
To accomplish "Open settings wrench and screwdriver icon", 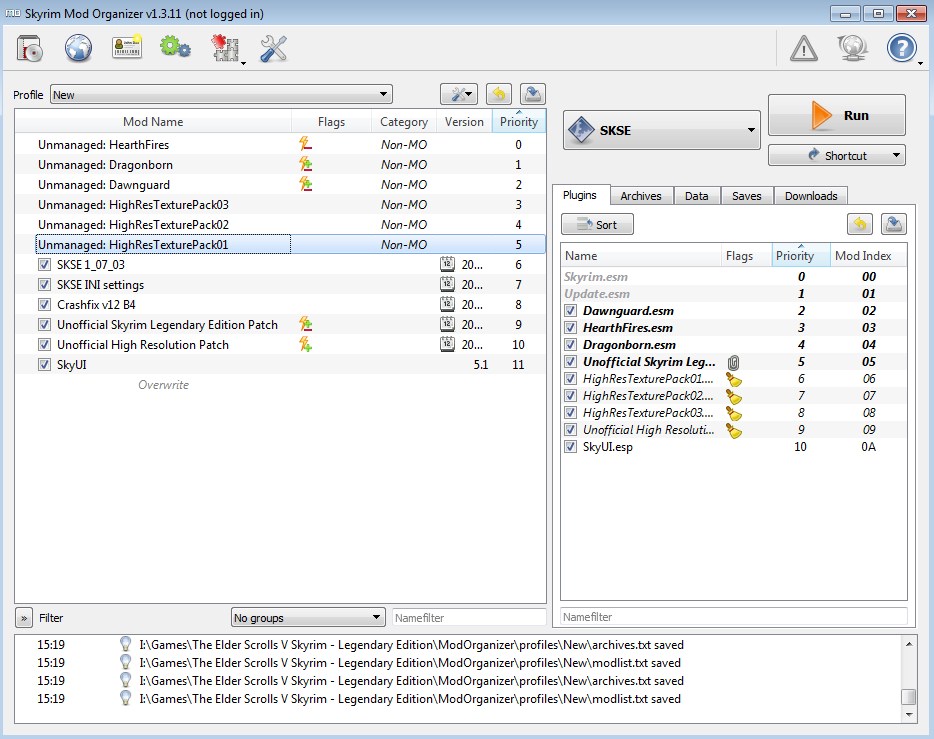I will coord(273,48).
